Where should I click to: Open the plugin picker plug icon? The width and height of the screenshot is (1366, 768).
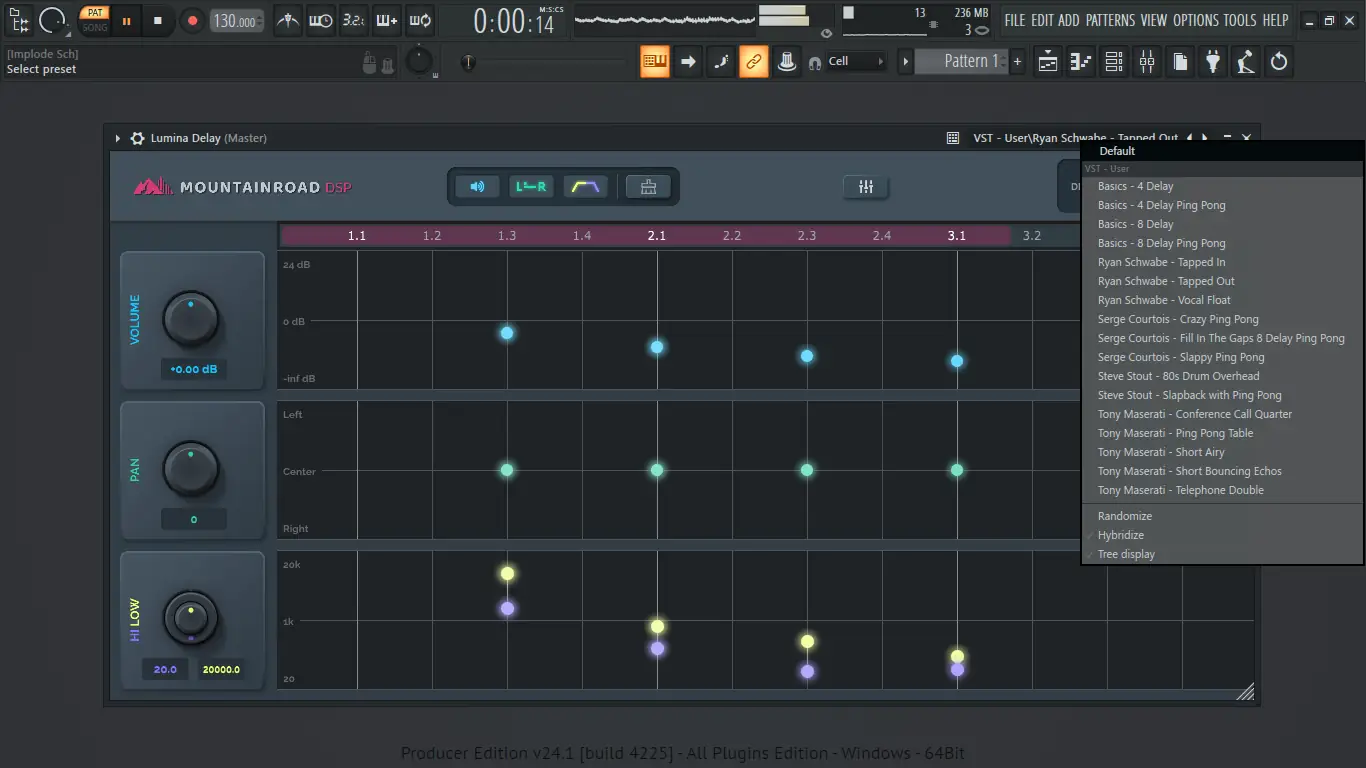tap(1213, 62)
